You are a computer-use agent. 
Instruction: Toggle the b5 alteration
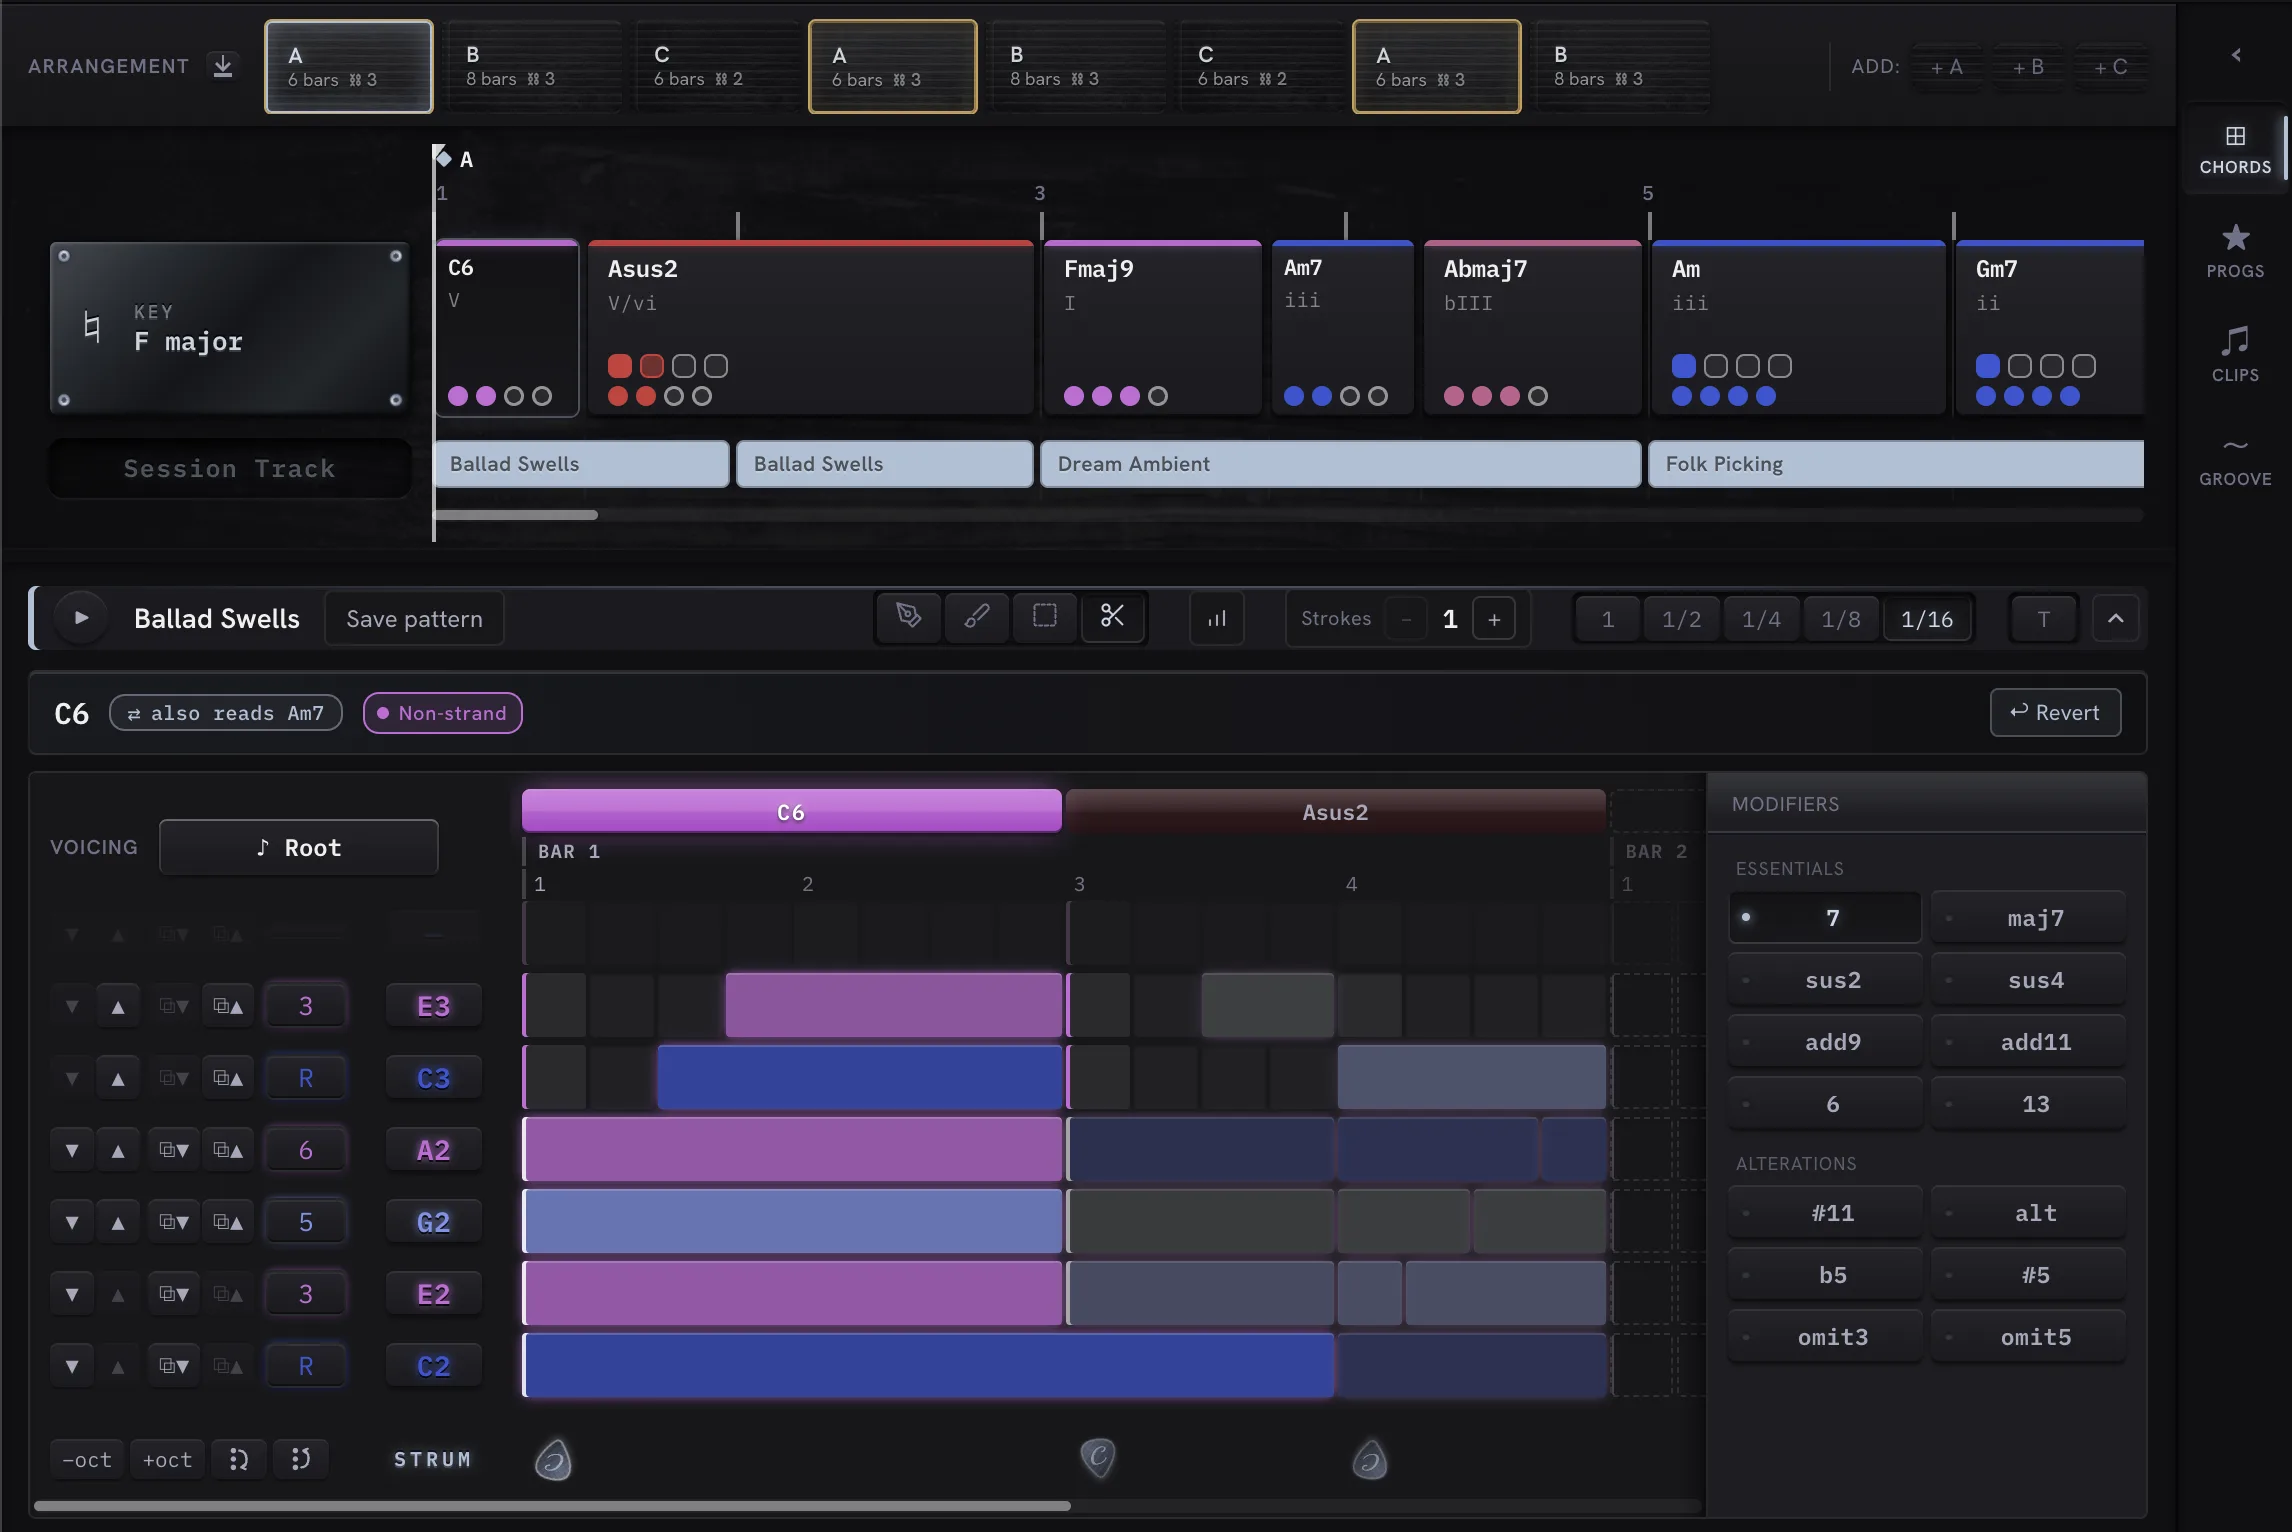click(1825, 1274)
